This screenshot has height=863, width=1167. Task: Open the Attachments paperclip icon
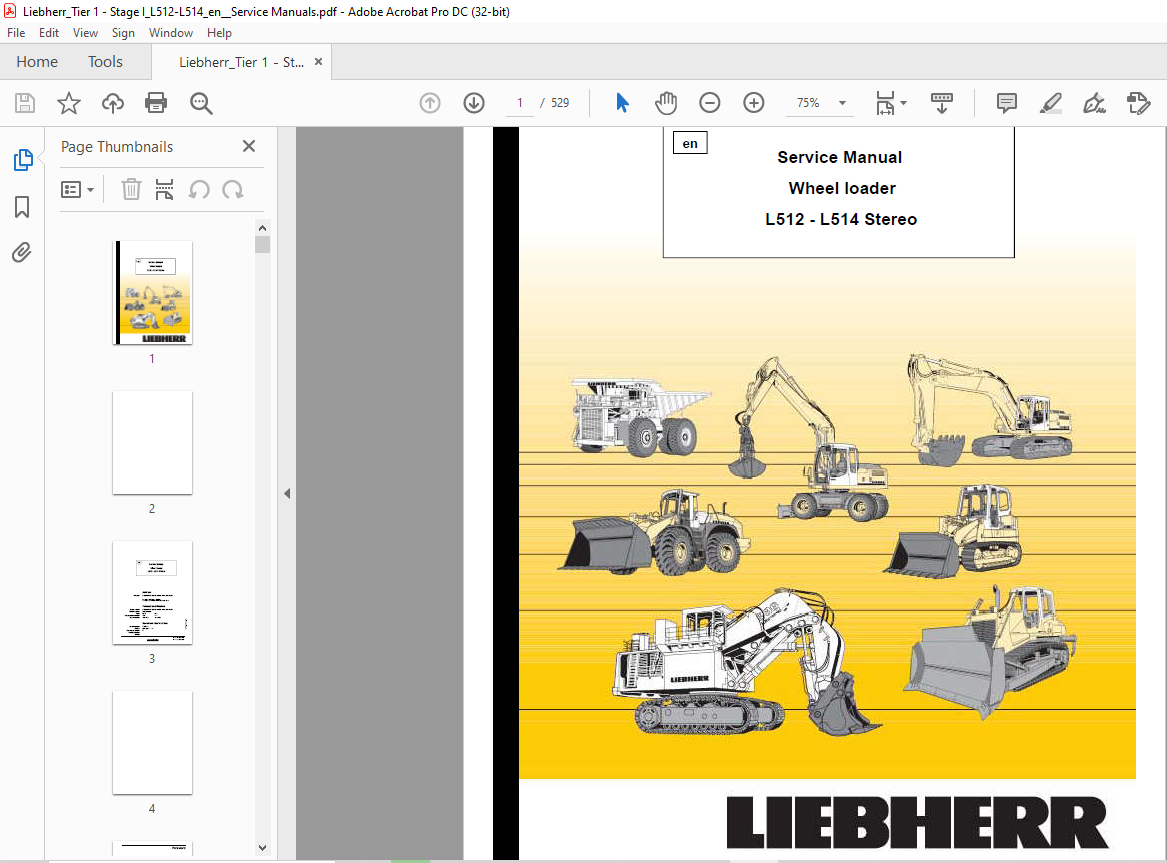tap(22, 253)
